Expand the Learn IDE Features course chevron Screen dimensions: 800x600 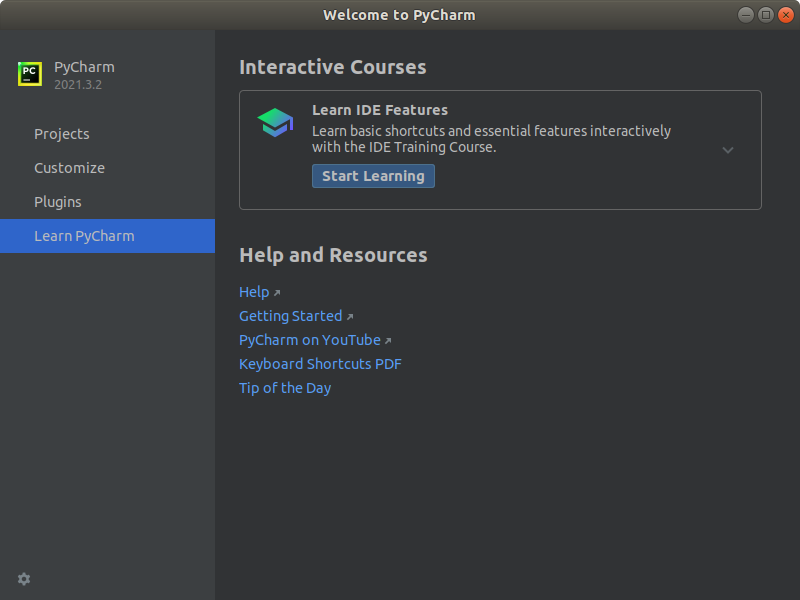click(728, 150)
